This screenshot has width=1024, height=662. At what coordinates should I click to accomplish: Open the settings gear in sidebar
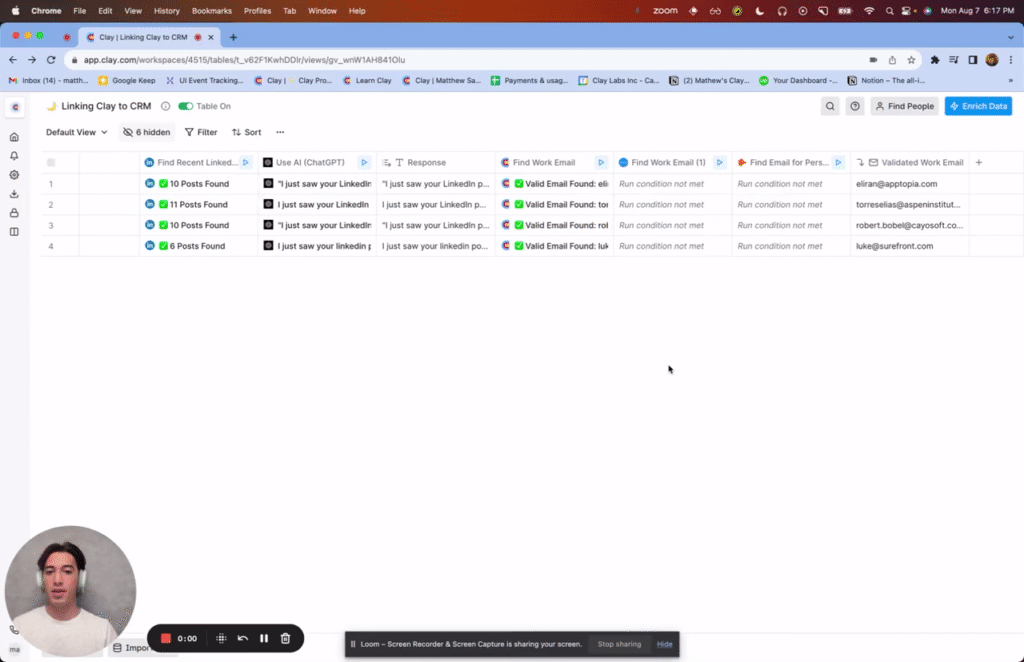(x=14, y=175)
